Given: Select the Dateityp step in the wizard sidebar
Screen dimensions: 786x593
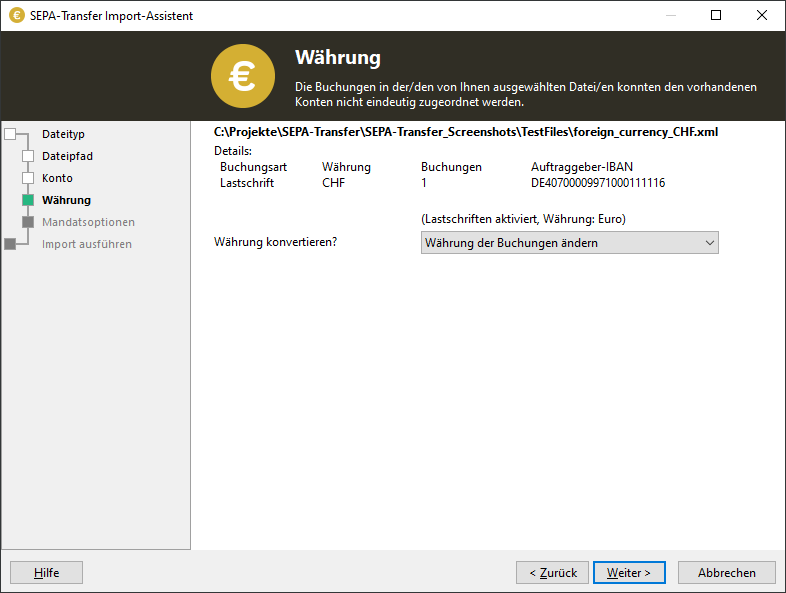Looking at the screenshot, I should click(63, 134).
